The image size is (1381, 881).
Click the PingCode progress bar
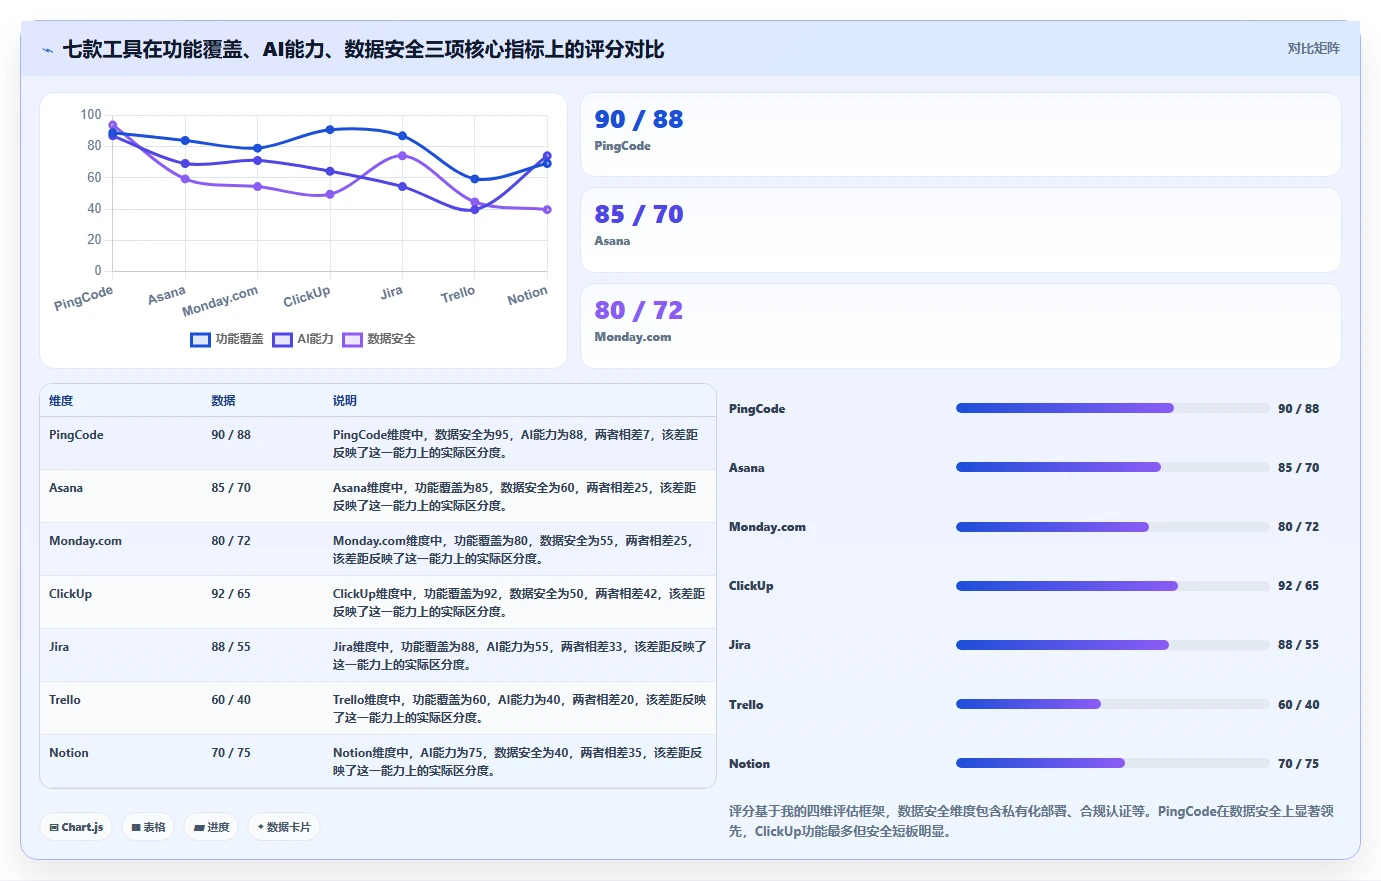[x=1112, y=408]
